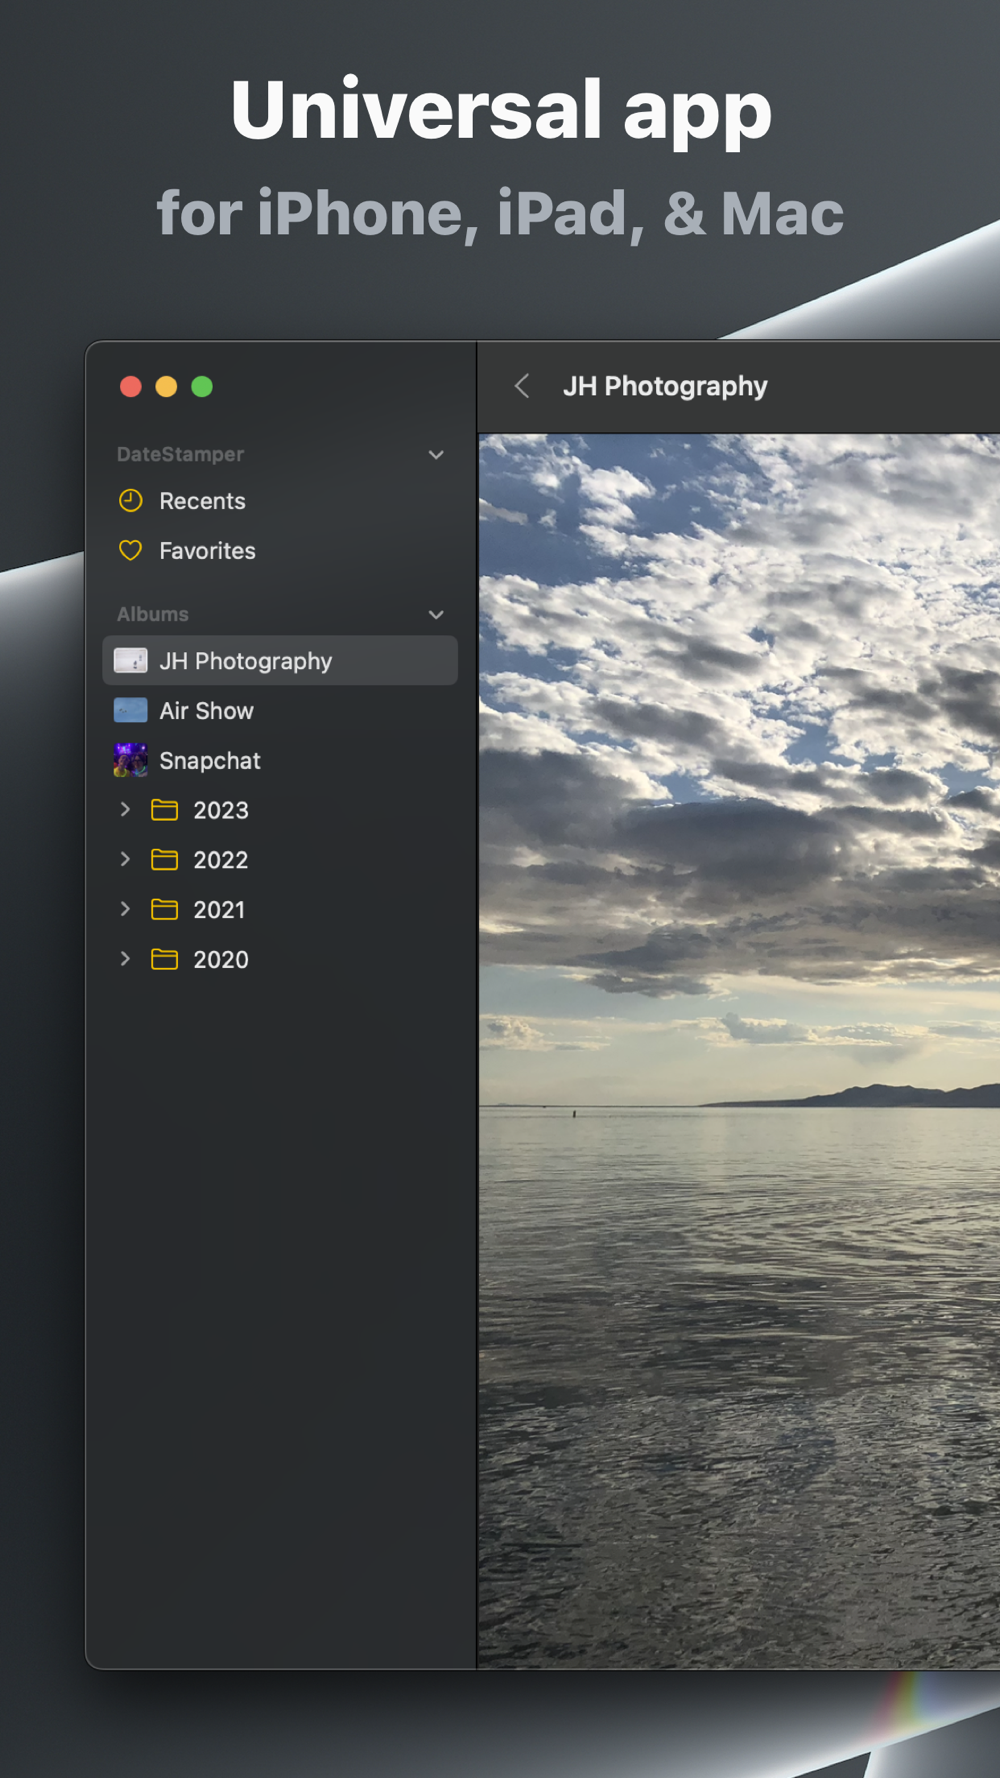Expand the 2022 folder

pos(125,859)
